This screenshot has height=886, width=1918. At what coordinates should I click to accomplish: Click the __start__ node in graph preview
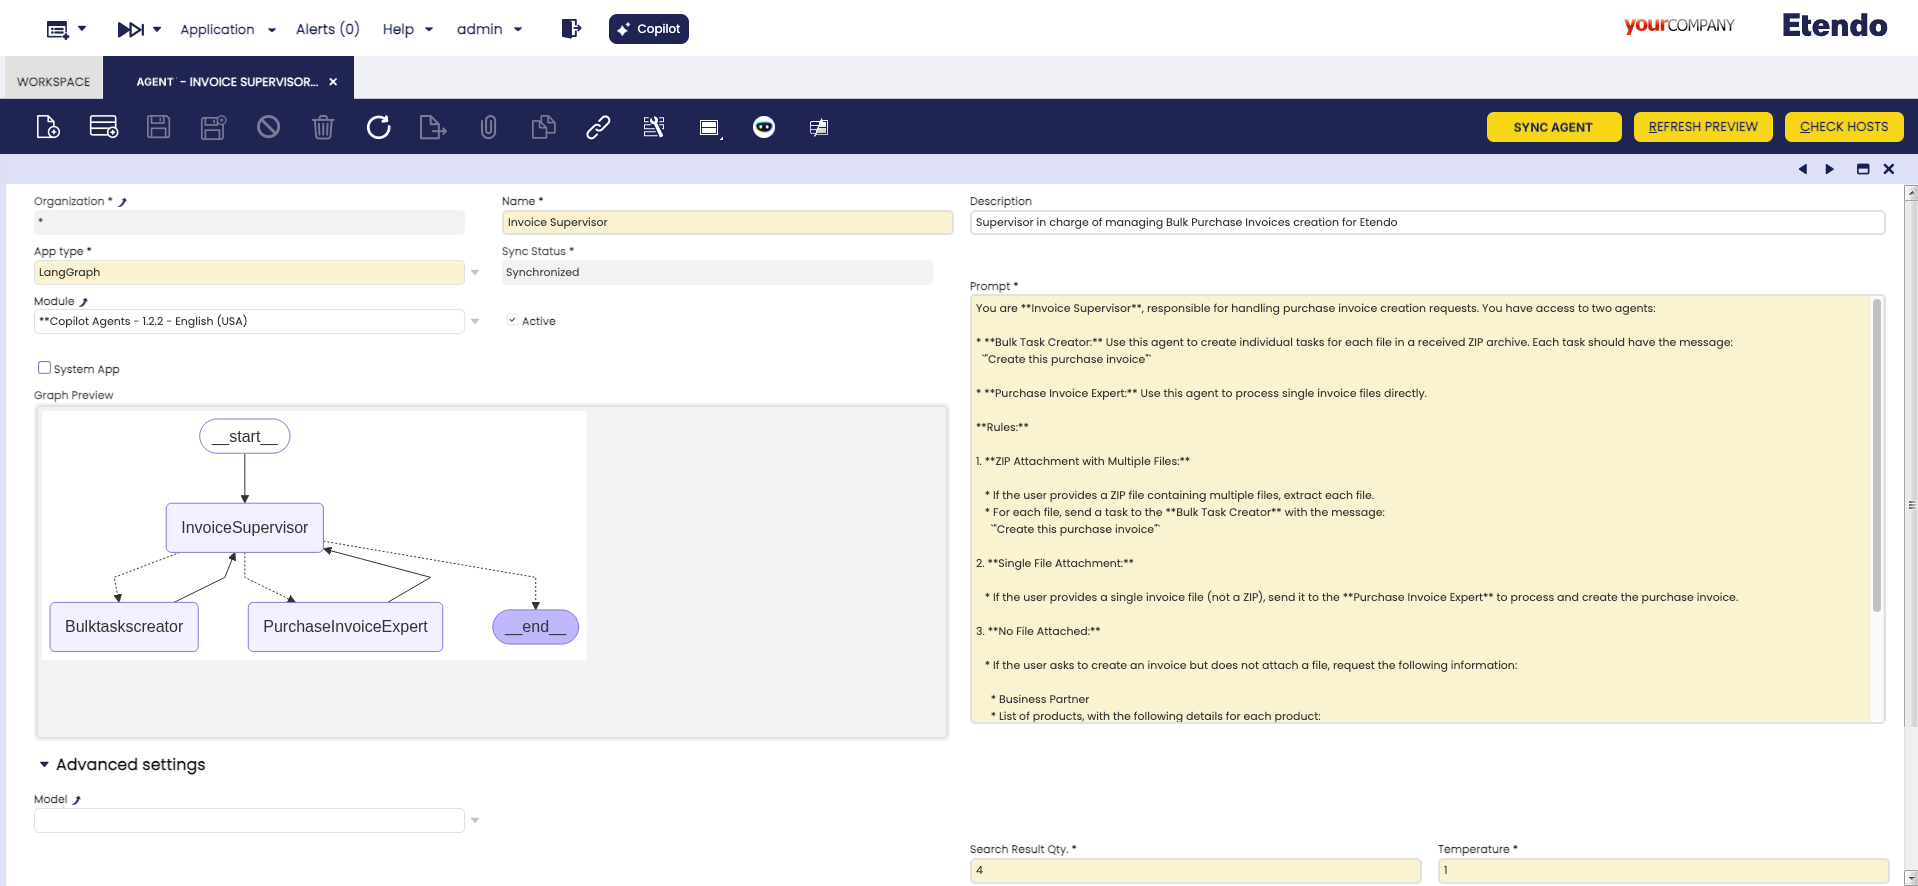click(245, 436)
